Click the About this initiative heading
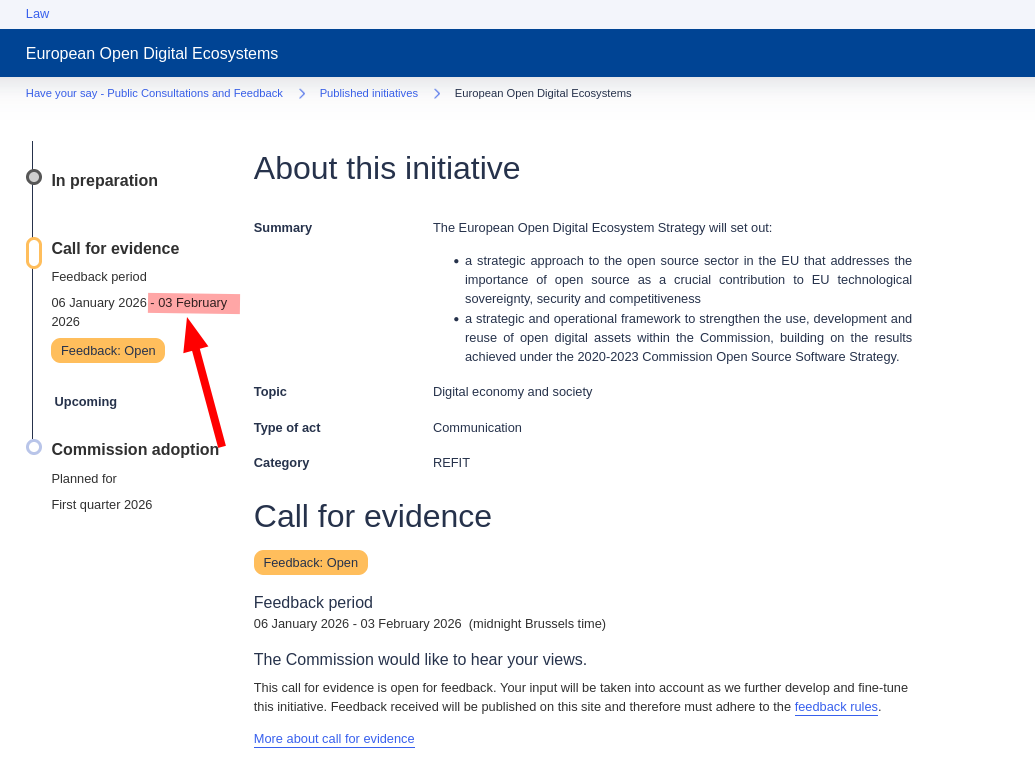This screenshot has height=769, width=1035. coord(387,168)
